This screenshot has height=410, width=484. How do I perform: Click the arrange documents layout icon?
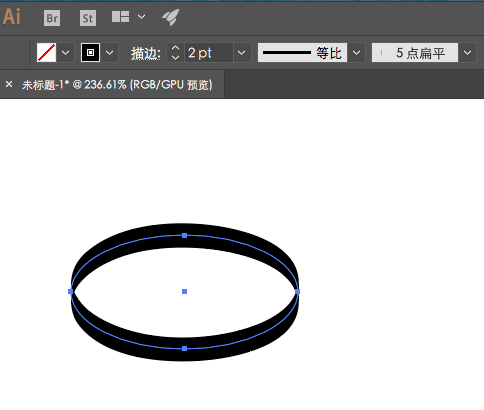click(120, 17)
